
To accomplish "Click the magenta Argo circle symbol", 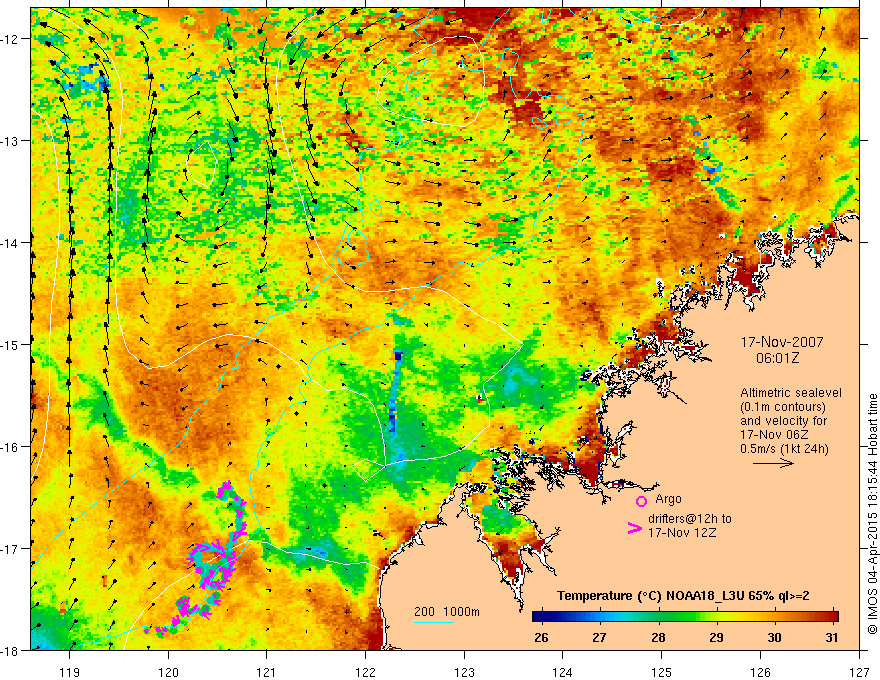I will tap(641, 501).
